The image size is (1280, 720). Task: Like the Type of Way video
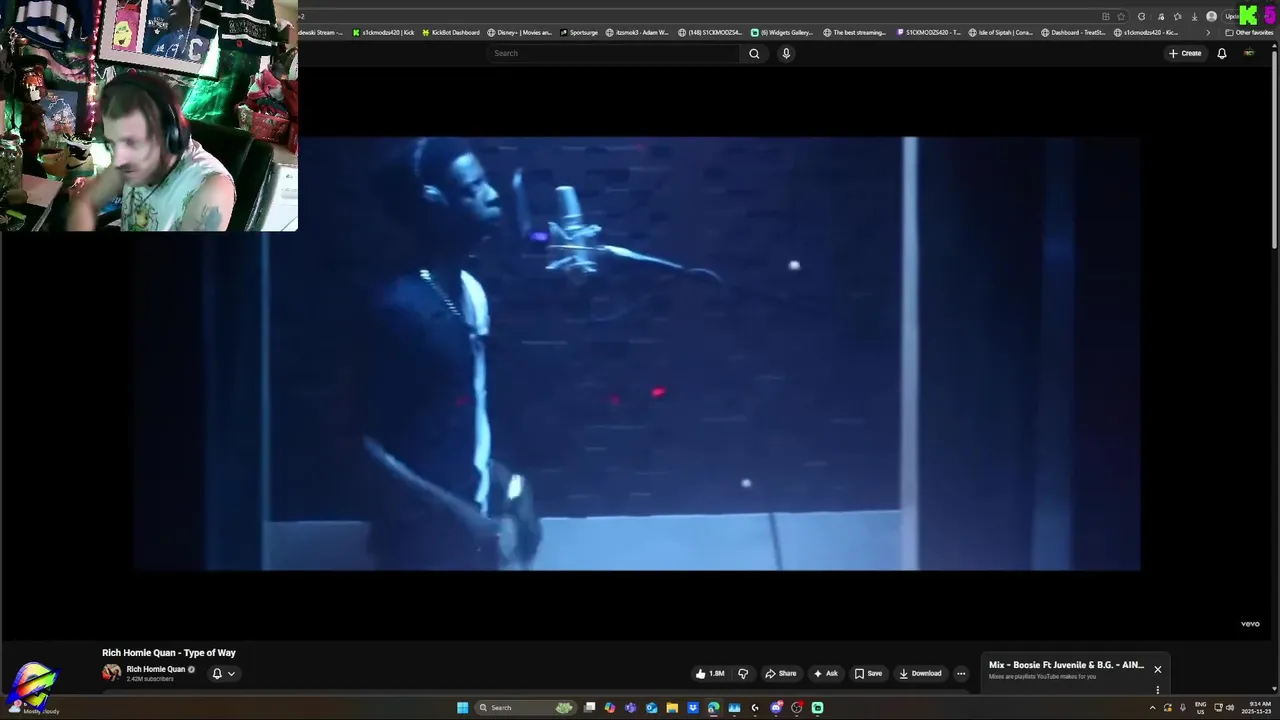pos(710,673)
